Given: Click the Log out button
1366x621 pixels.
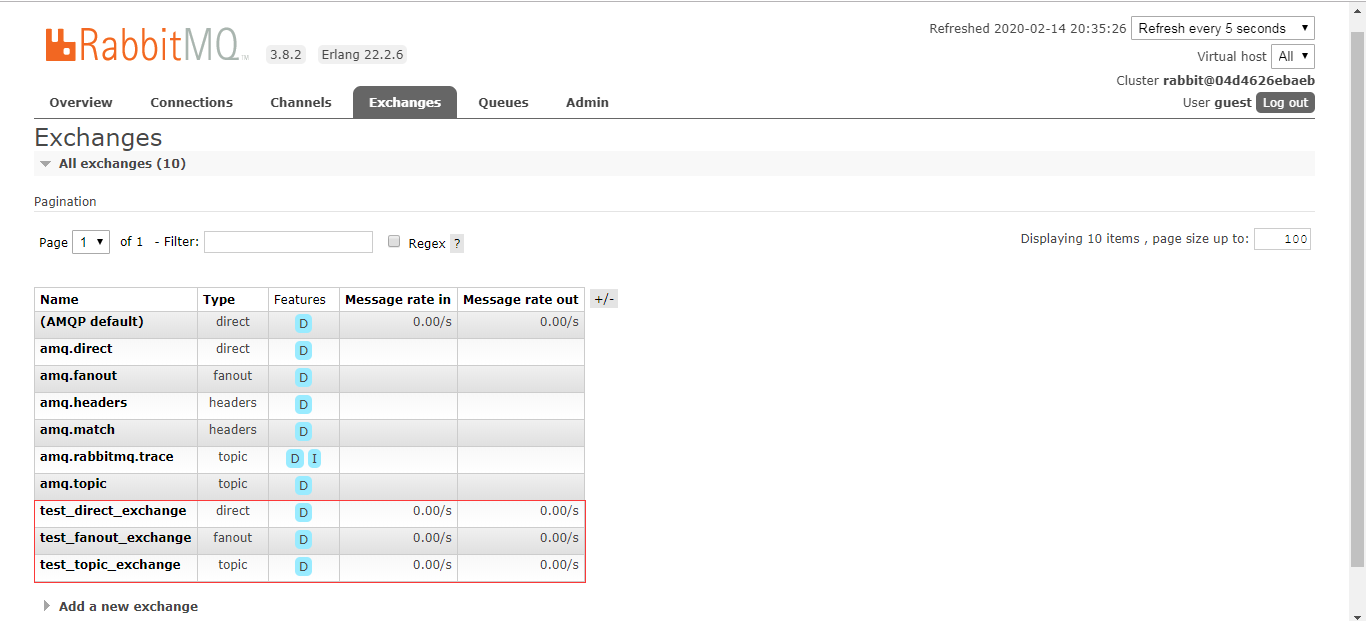Looking at the screenshot, I should pyautogui.click(x=1285, y=103).
